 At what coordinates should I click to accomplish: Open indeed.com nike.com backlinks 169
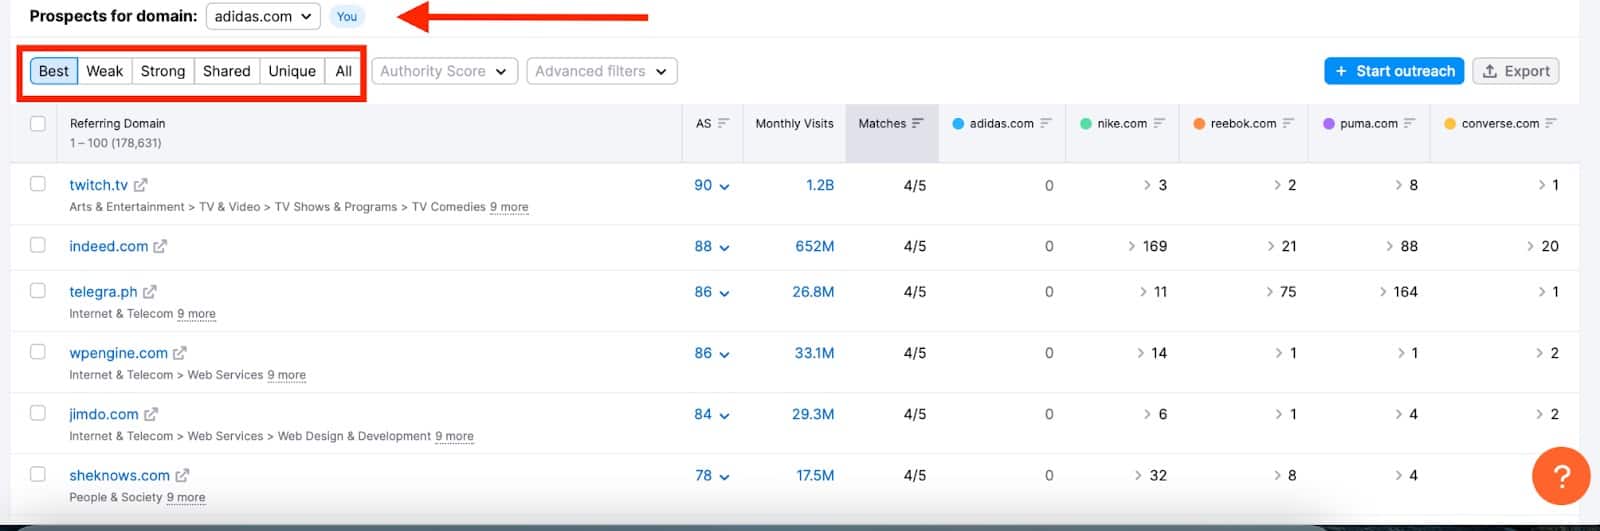pos(1147,246)
